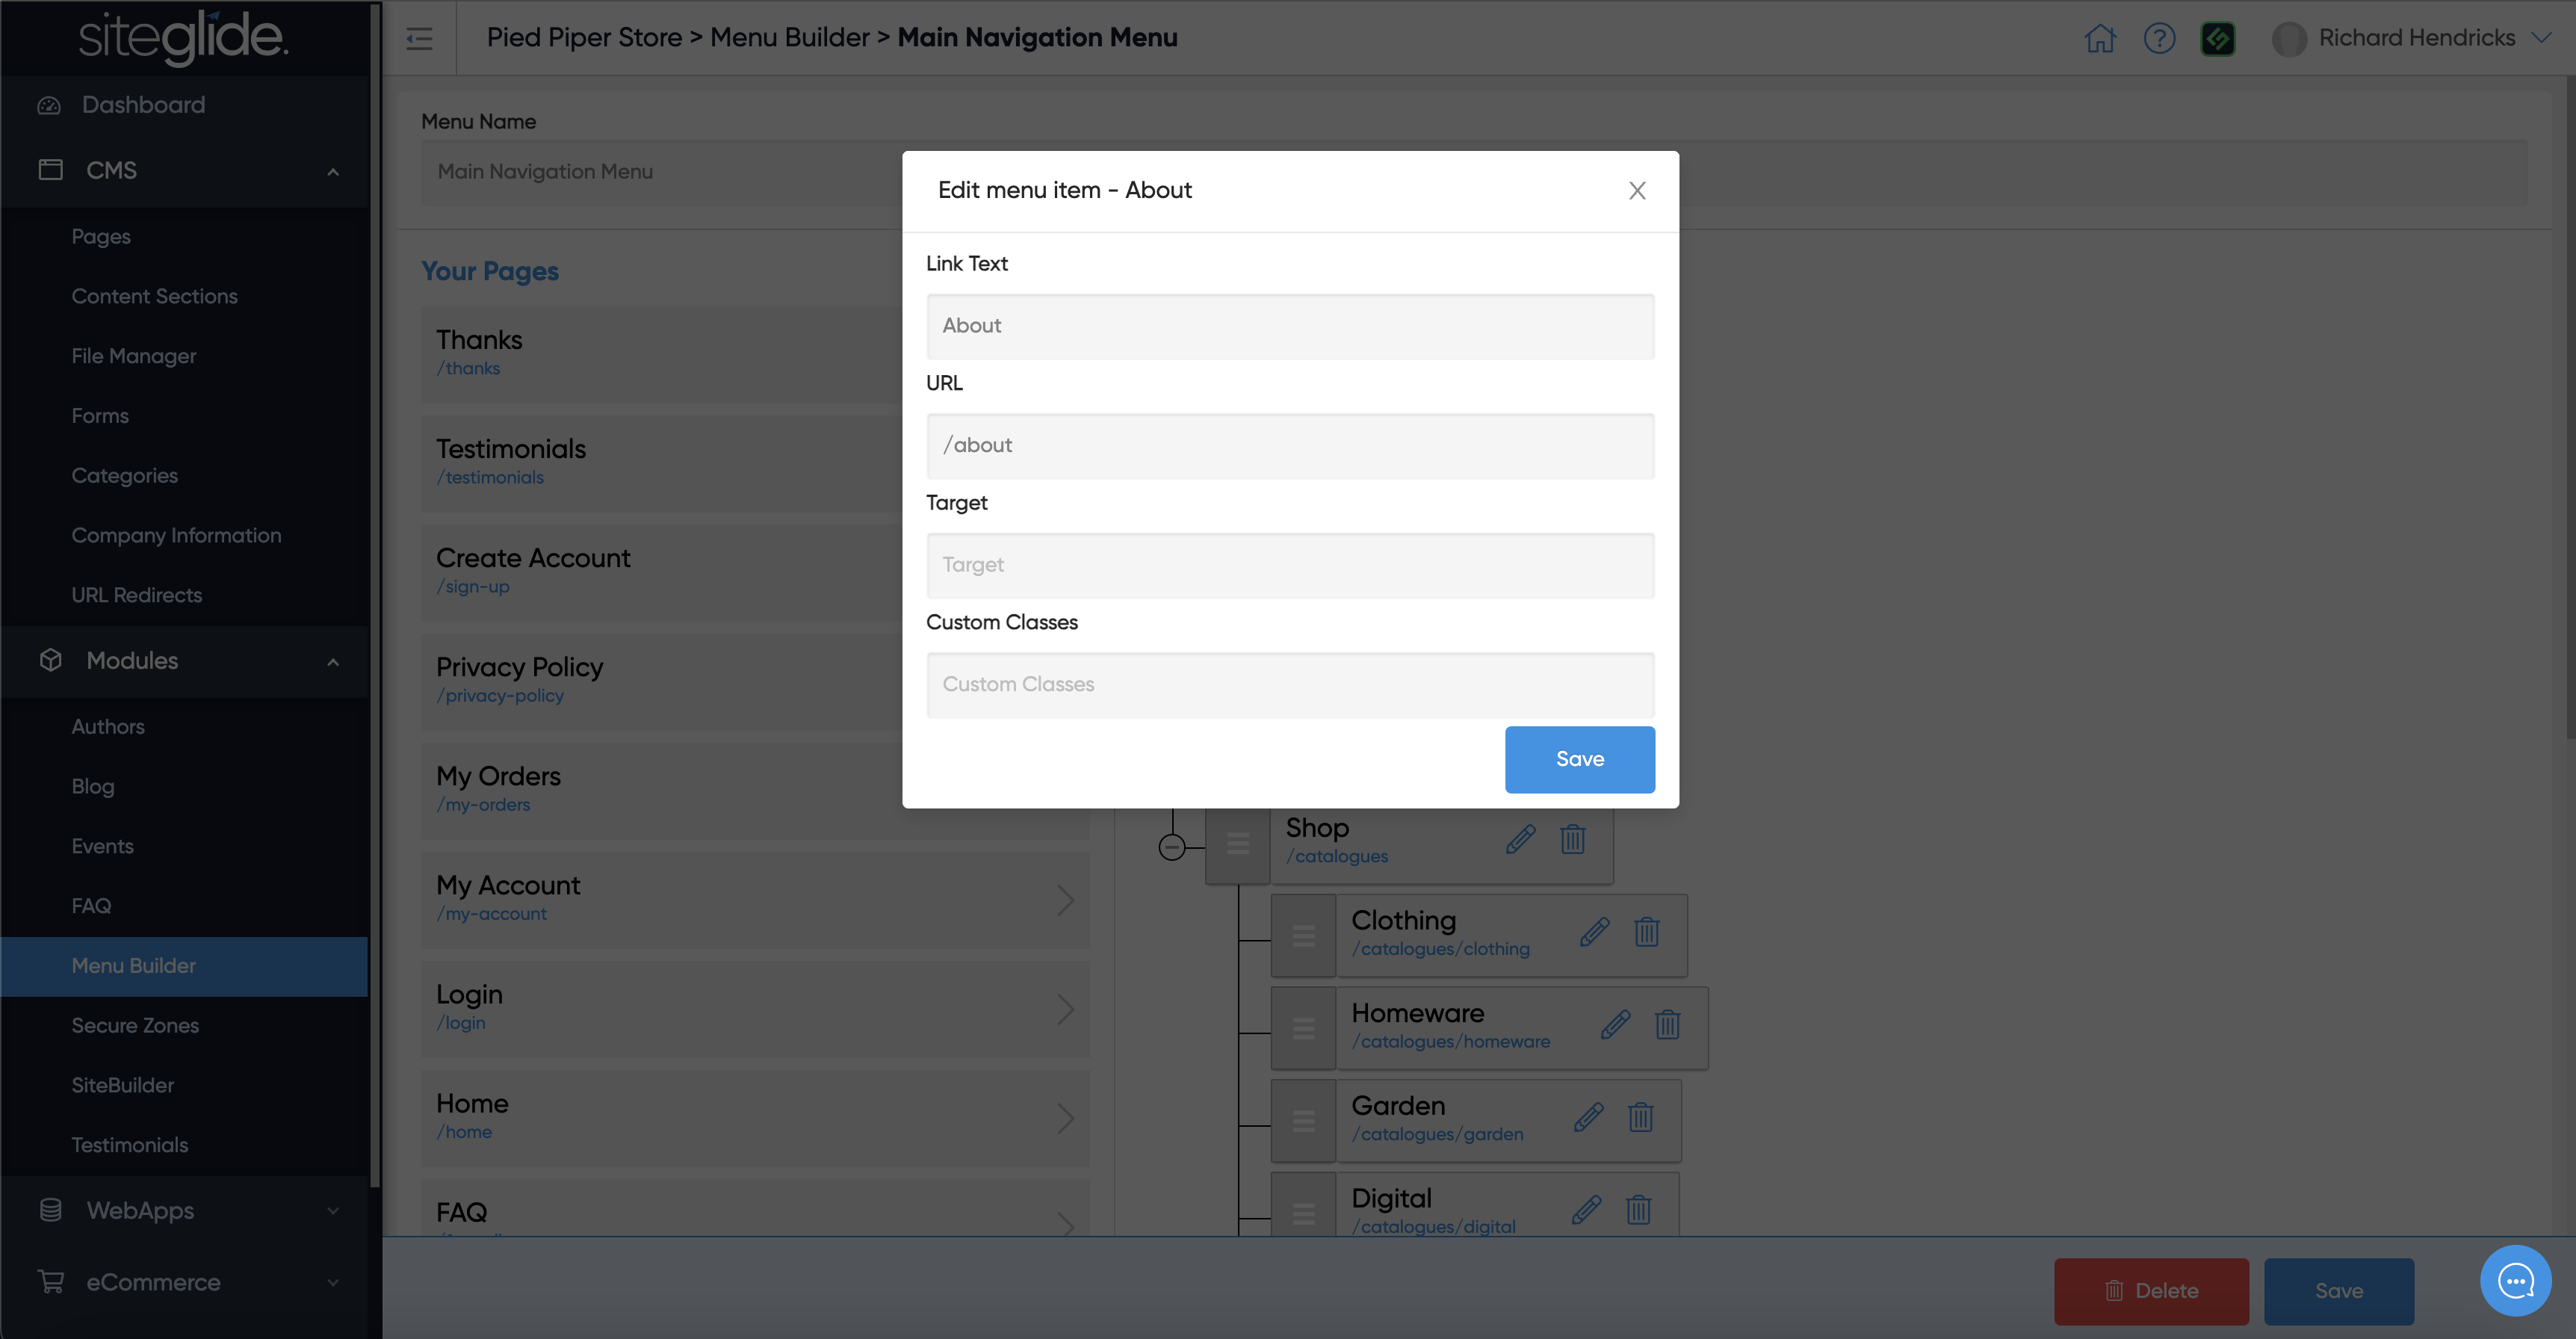Image resolution: width=2576 pixels, height=1339 pixels.
Task: Click the pencil edit icon for Clothing
Action: tap(1594, 932)
